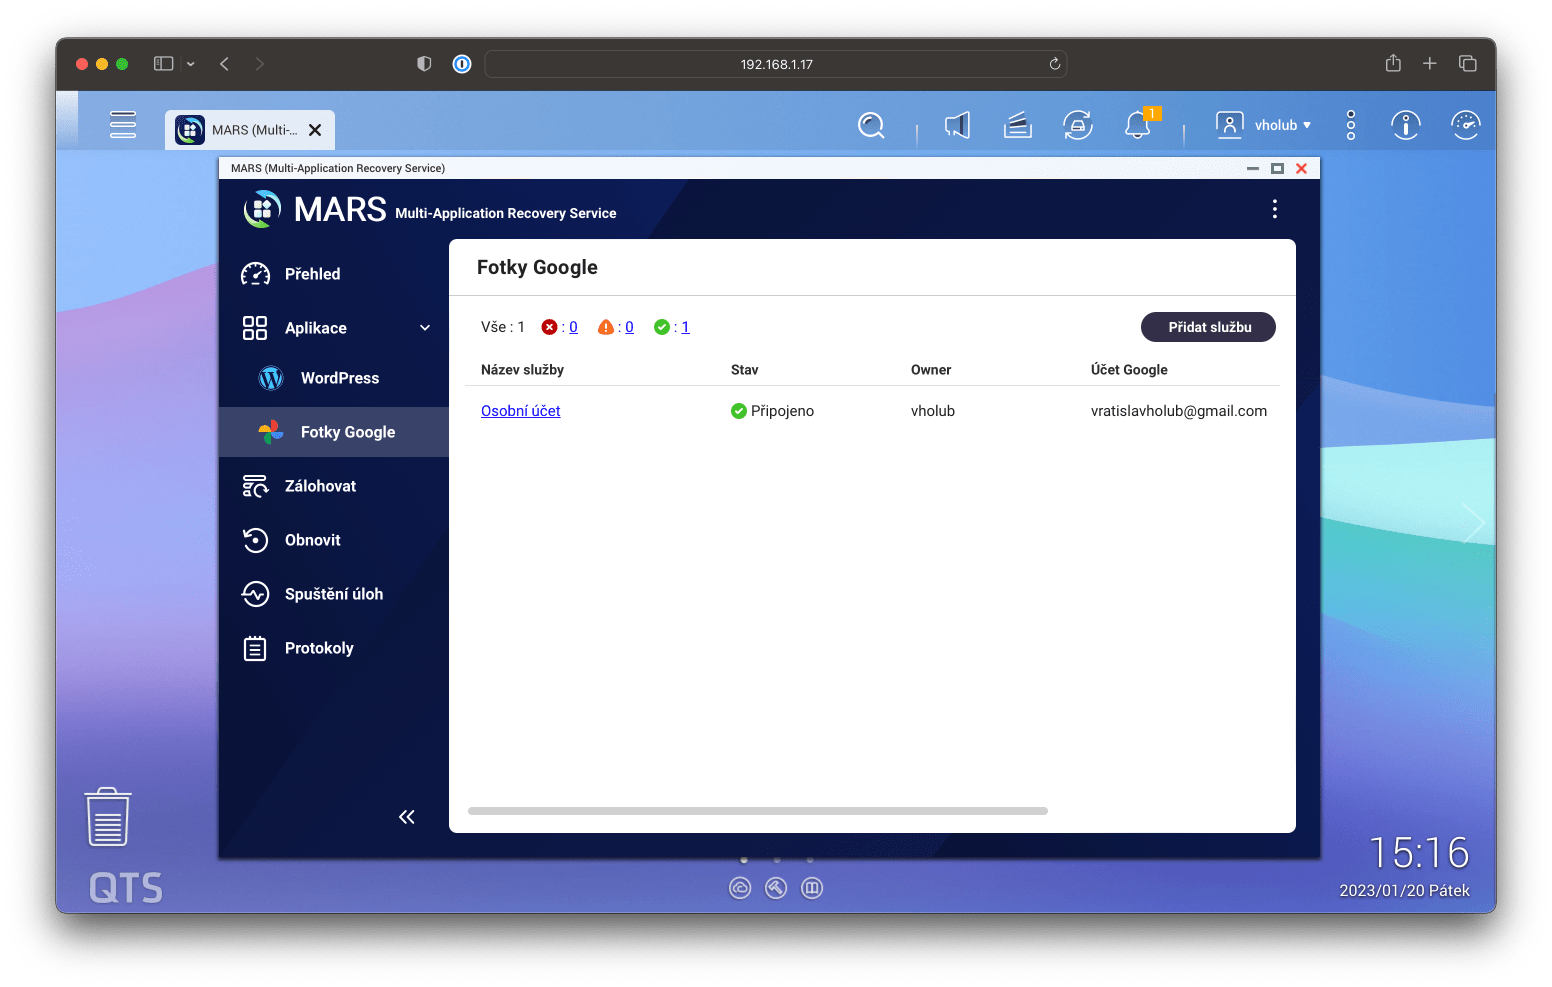Open a new Safari tab with plus
The width and height of the screenshot is (1552, 987).
coord(1430,64)
